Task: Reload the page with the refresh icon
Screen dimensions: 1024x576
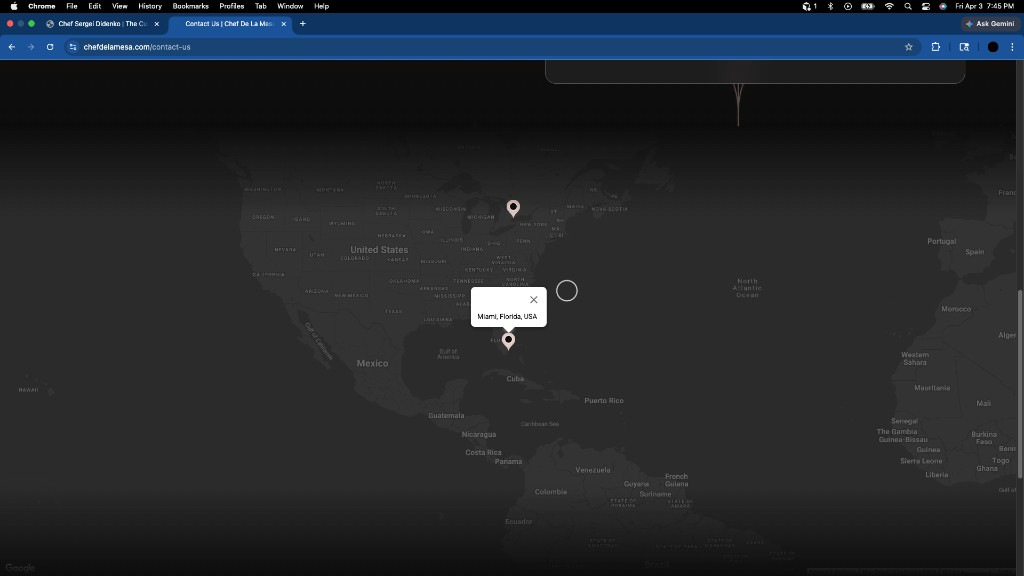Action: point(50,47)
